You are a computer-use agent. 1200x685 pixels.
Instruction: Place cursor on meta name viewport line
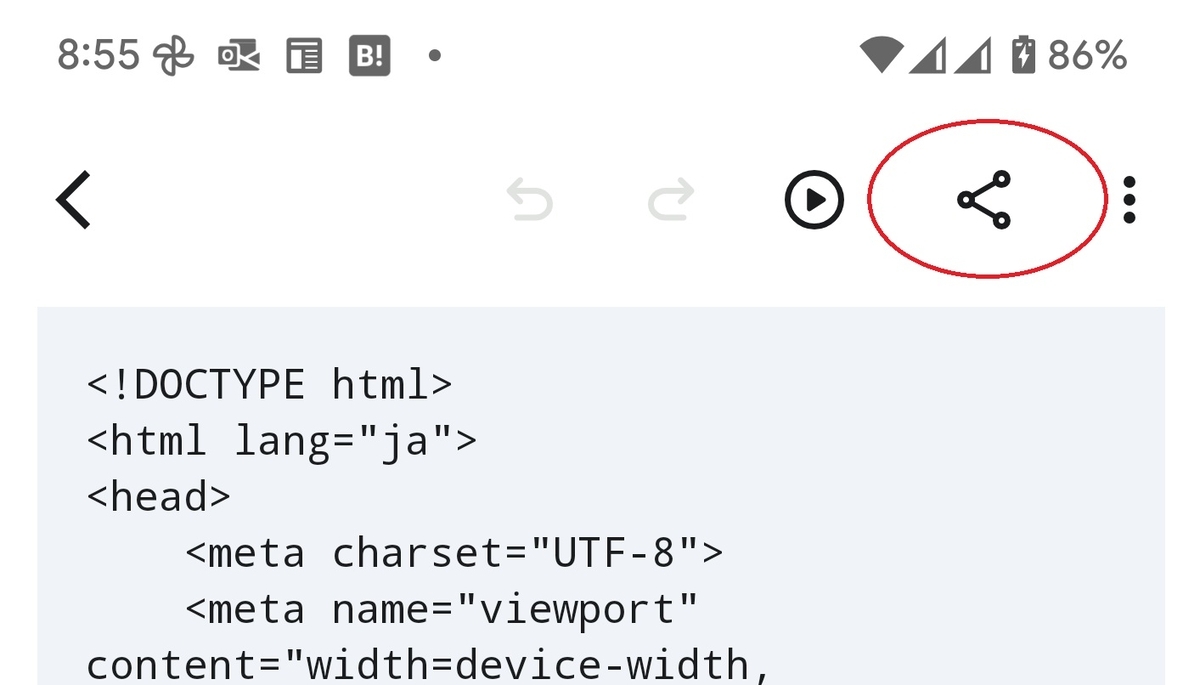pos(442,608)
